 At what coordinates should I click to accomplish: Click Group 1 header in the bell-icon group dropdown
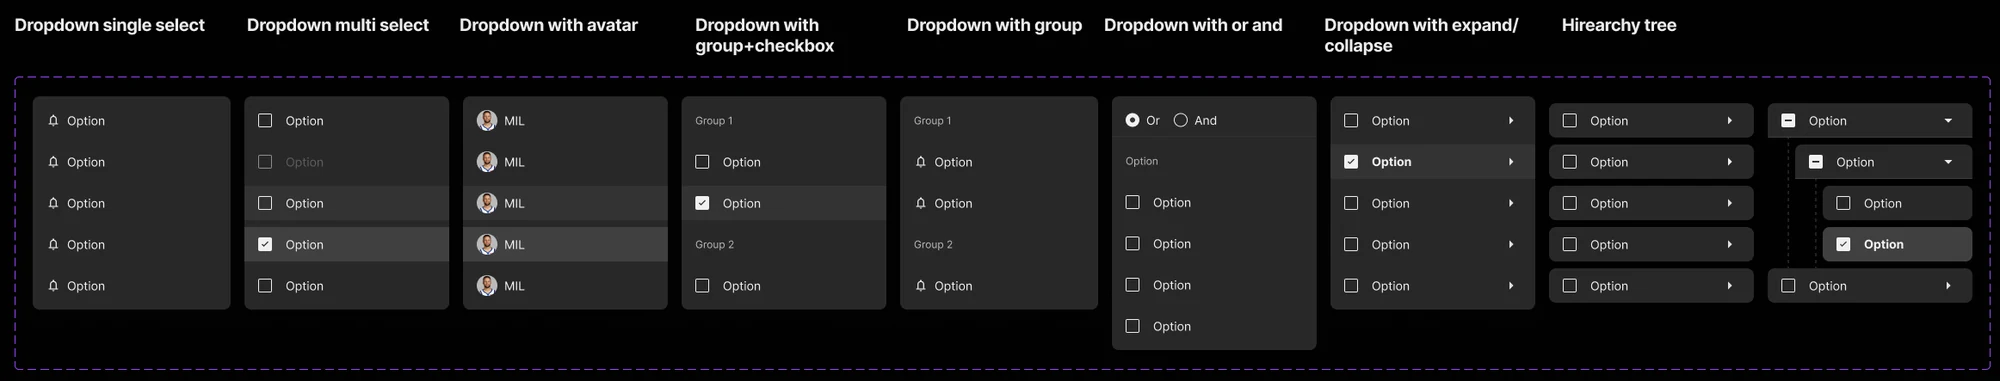point(932,120)
